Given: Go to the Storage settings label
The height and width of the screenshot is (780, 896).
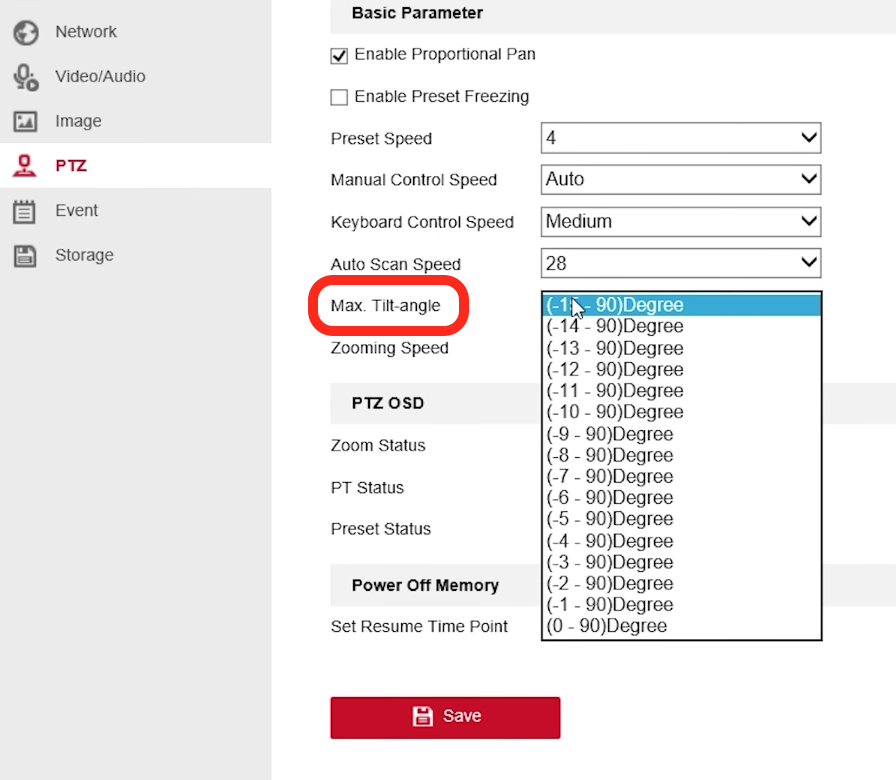Looking at the screenshot, I should (84, 255).
